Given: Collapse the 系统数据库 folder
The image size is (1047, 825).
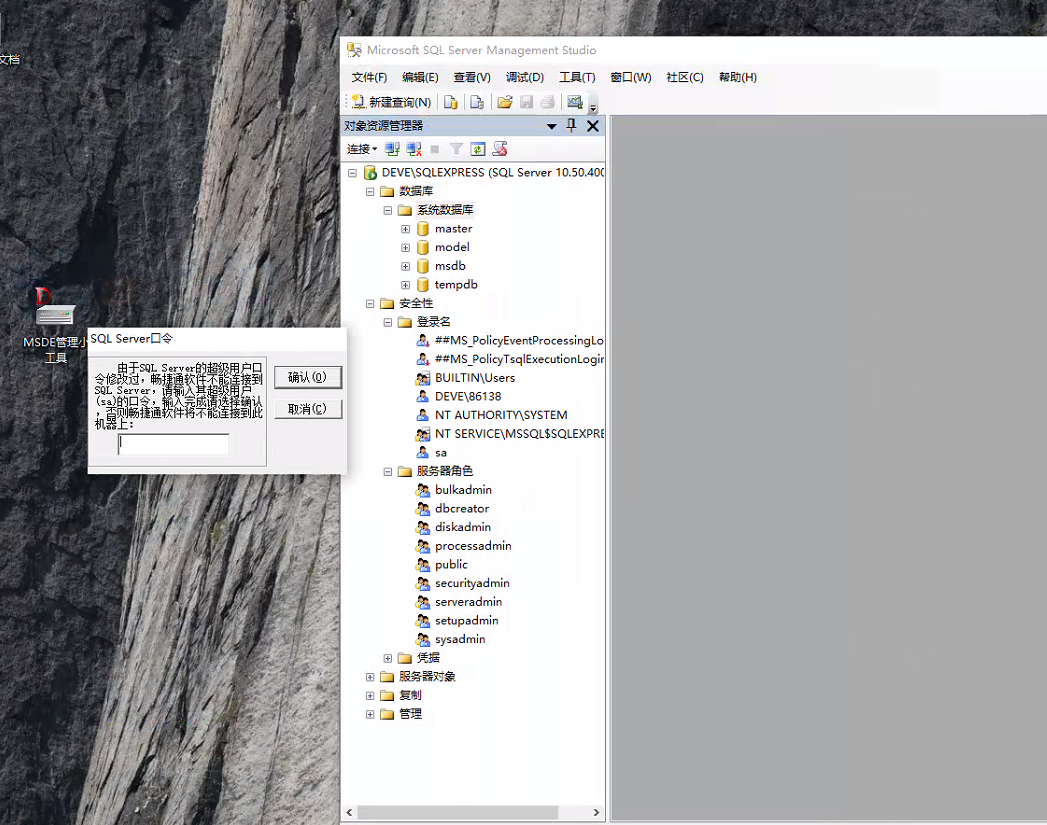Looking at the screenshot, I should [x=388, y=210].
